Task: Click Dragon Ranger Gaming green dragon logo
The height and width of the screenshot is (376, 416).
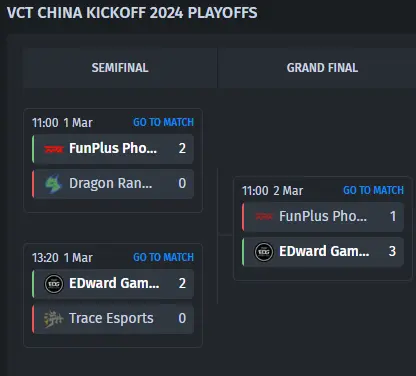Action: tap(53, 184)
